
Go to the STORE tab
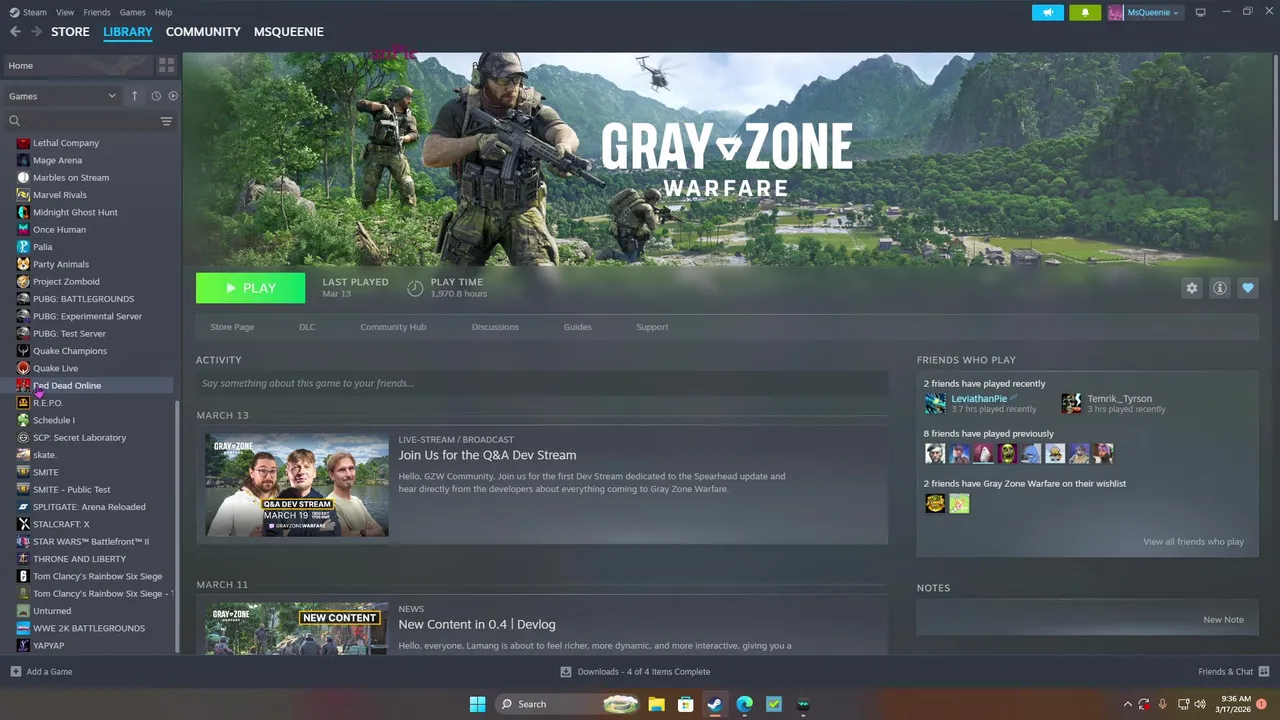[x=70, y=32]
